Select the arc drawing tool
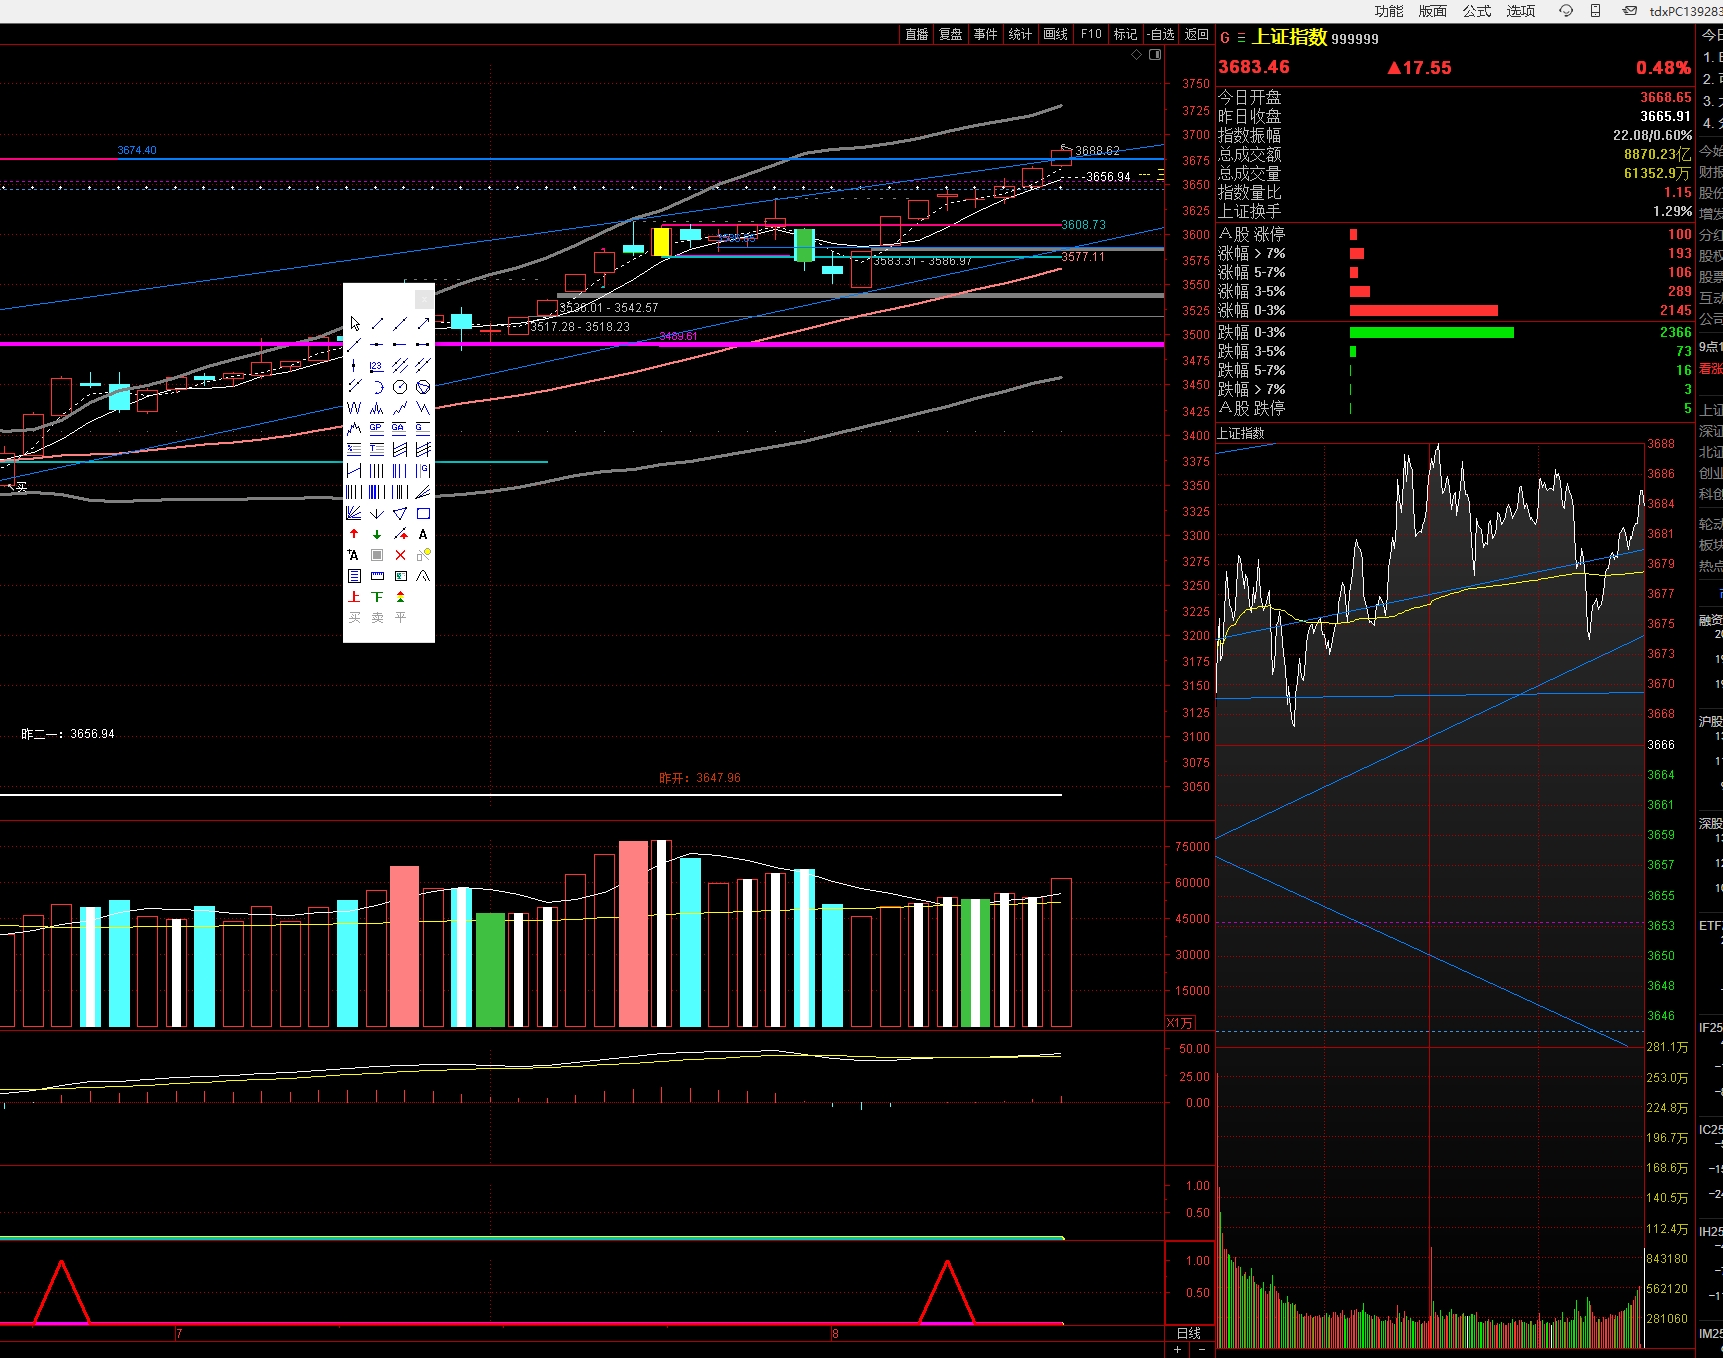The width and height of the screenshot is (1723, 1358). point(377,386)
